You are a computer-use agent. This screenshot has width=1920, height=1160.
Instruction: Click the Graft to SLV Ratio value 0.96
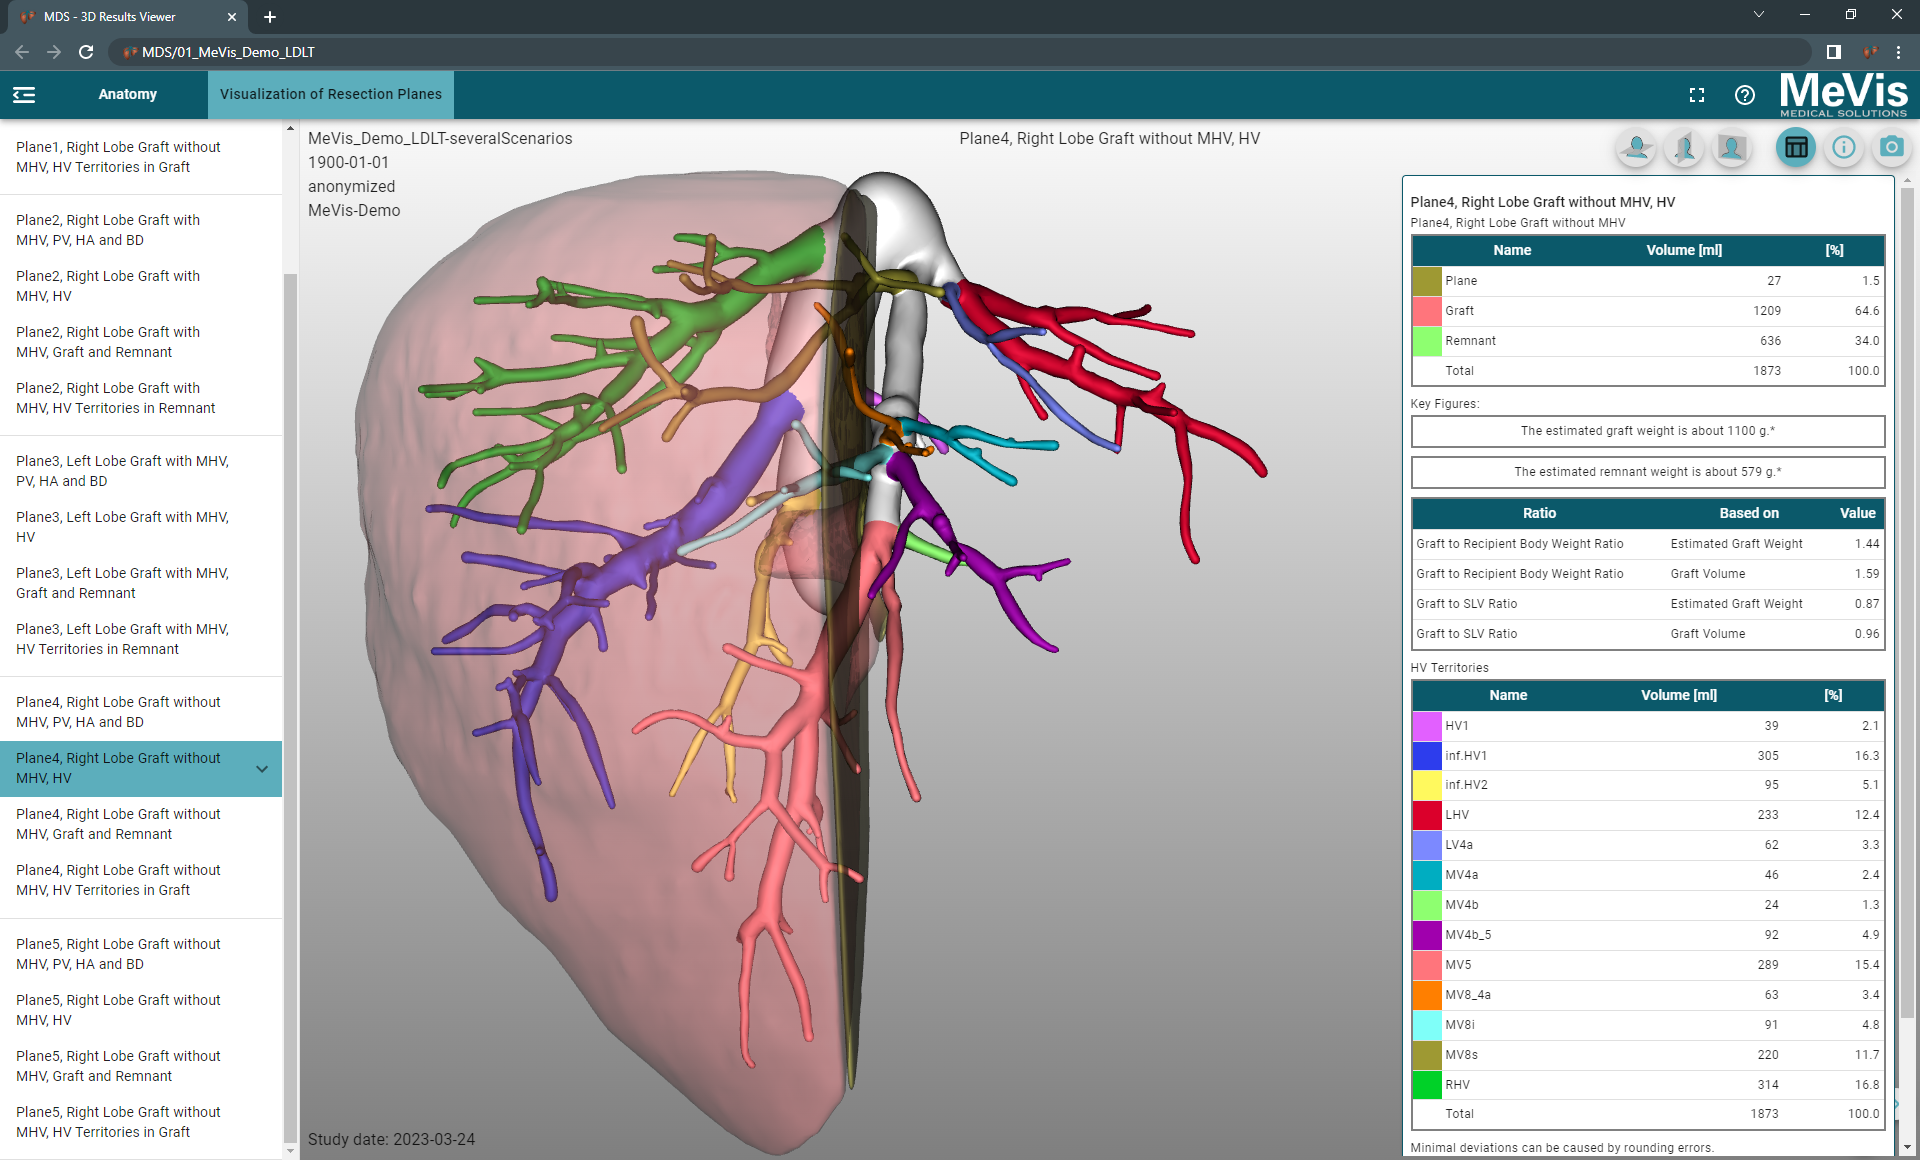pyautogui.click(x=1866, y=634)
